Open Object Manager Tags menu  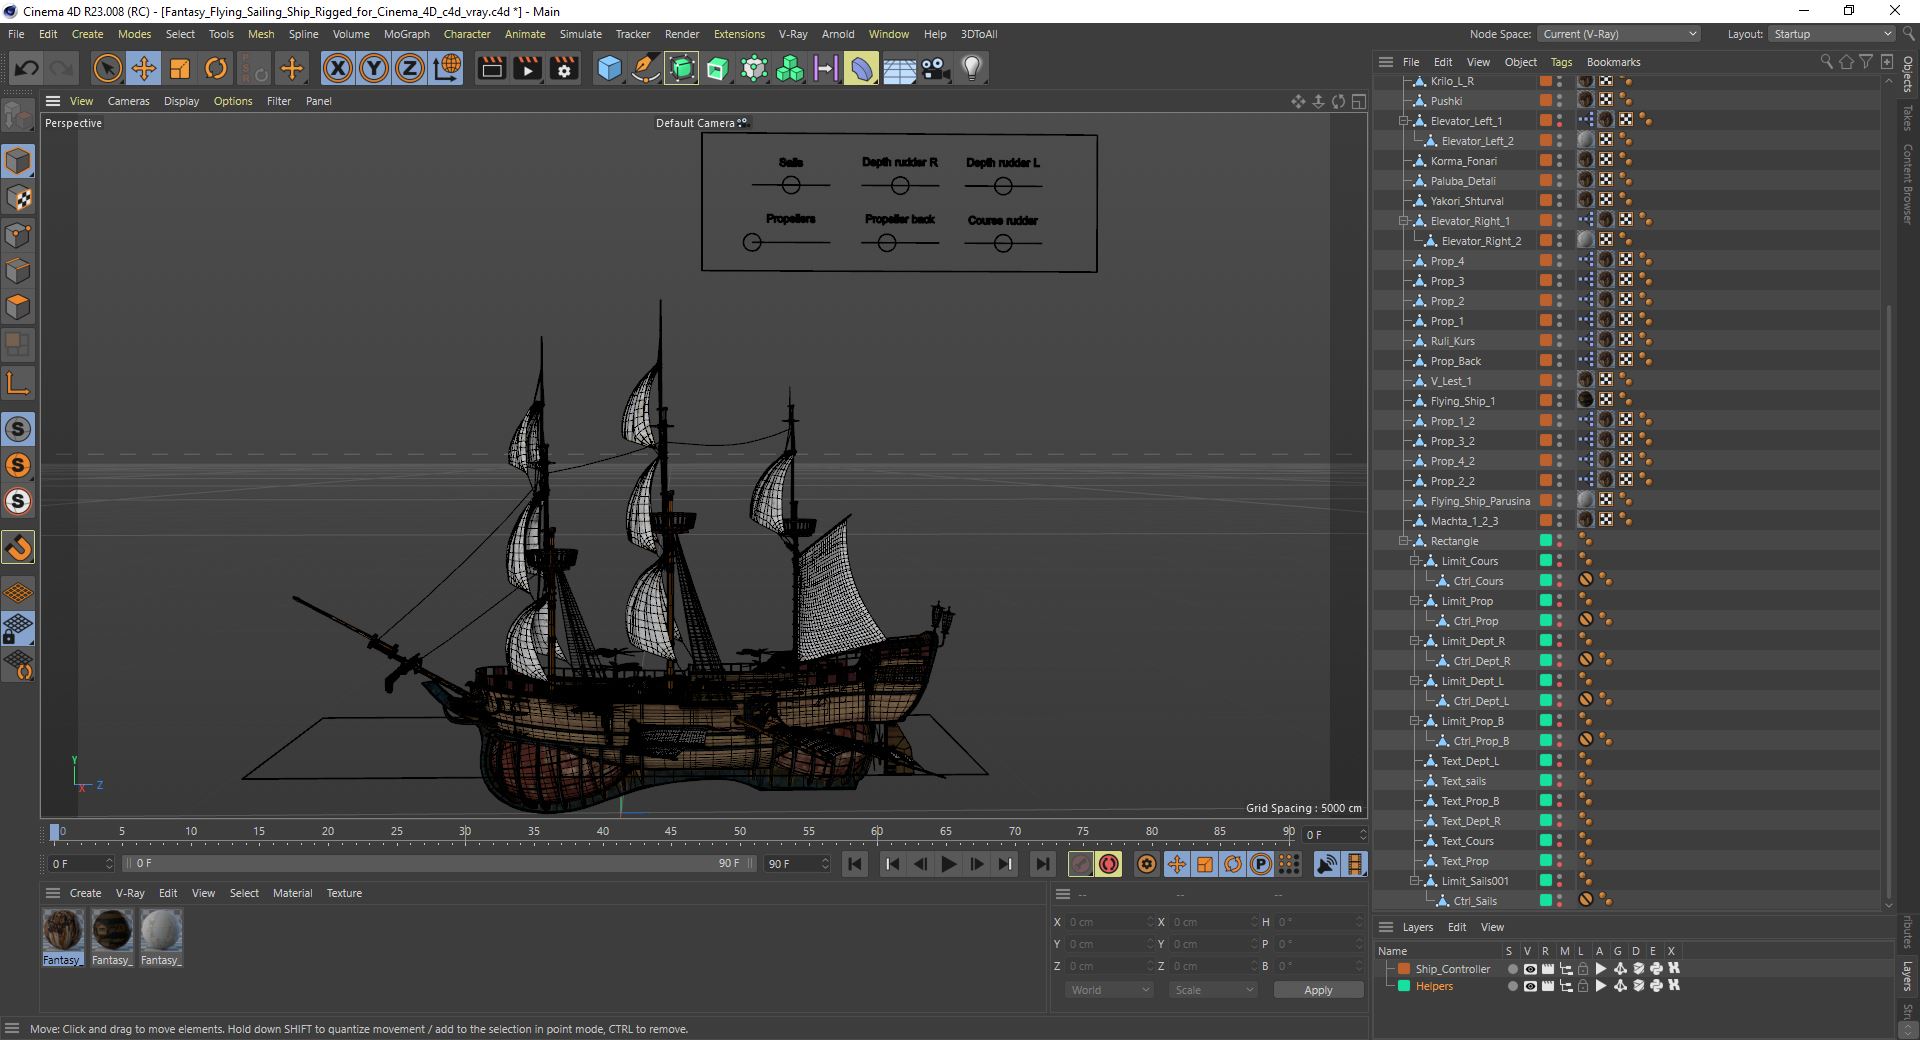pyautogui.click(x=1561, y=62)
